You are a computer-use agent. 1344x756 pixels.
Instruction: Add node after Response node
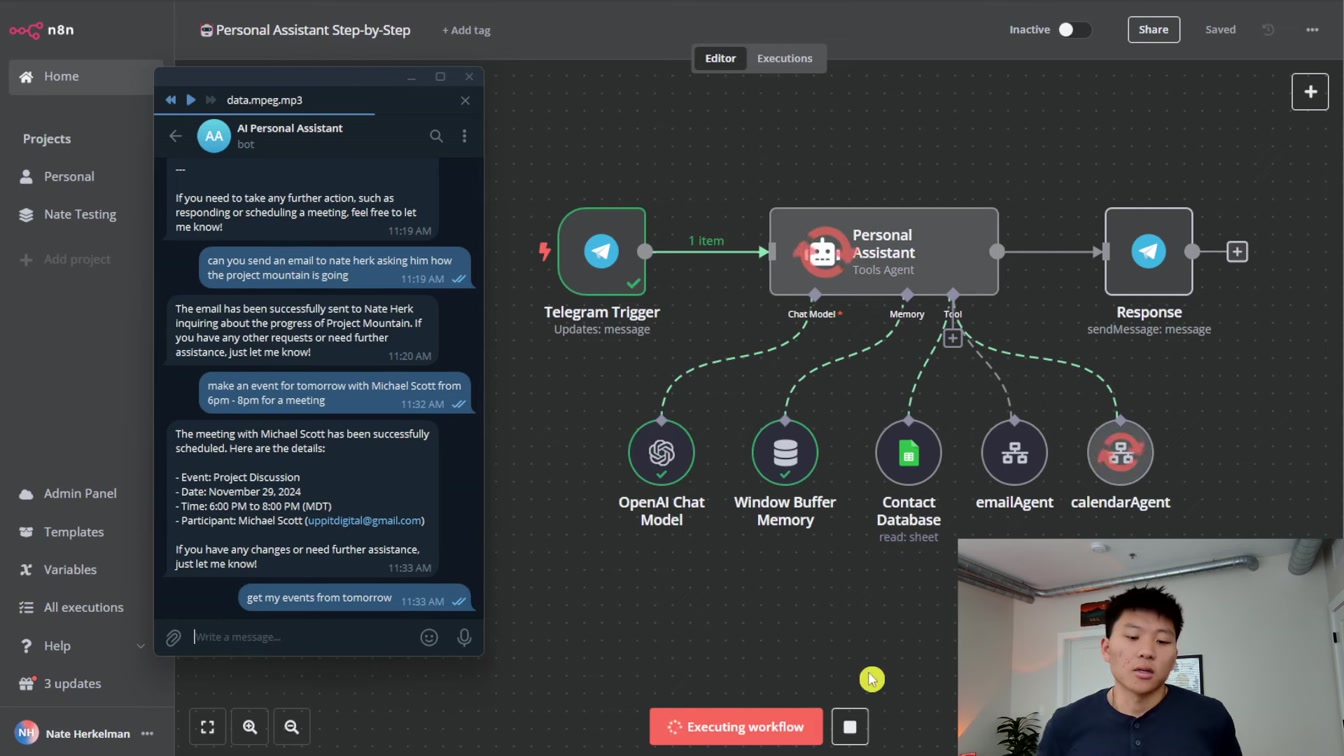1237,252
